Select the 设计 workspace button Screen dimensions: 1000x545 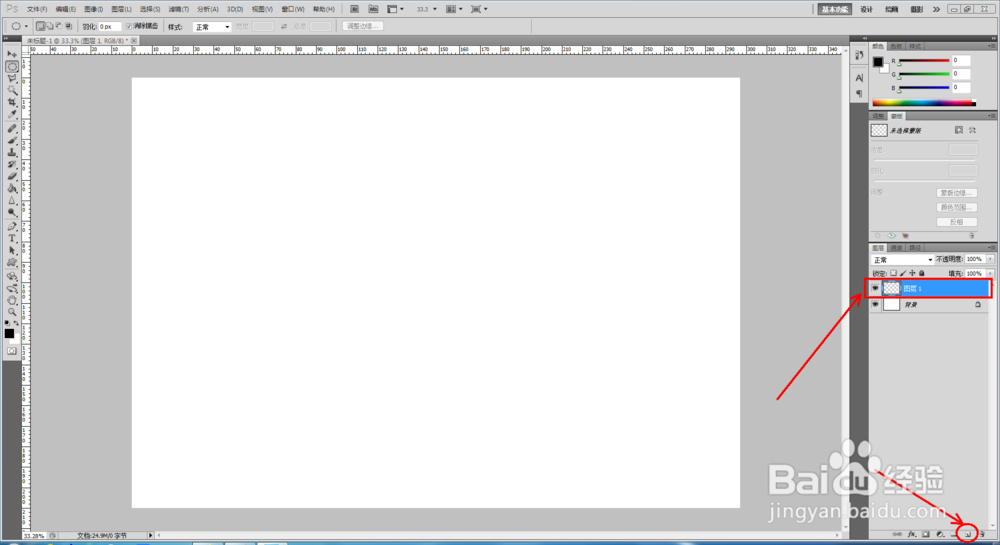tap(866, 9)
